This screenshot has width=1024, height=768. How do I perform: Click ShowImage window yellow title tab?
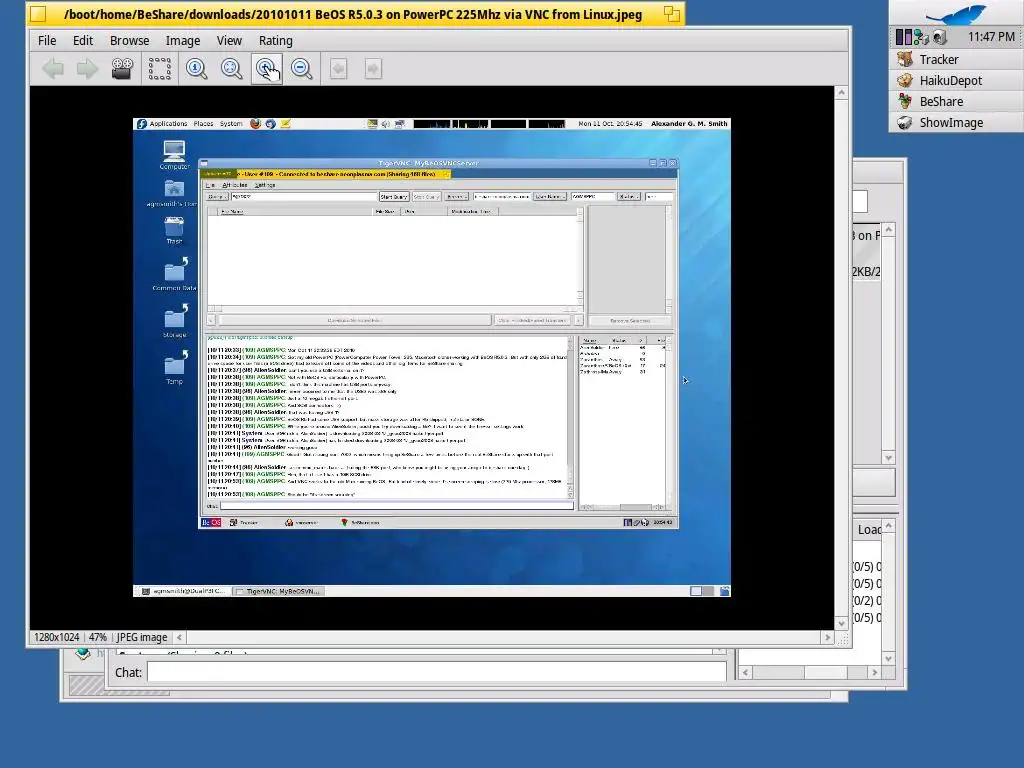pos(353,14)
